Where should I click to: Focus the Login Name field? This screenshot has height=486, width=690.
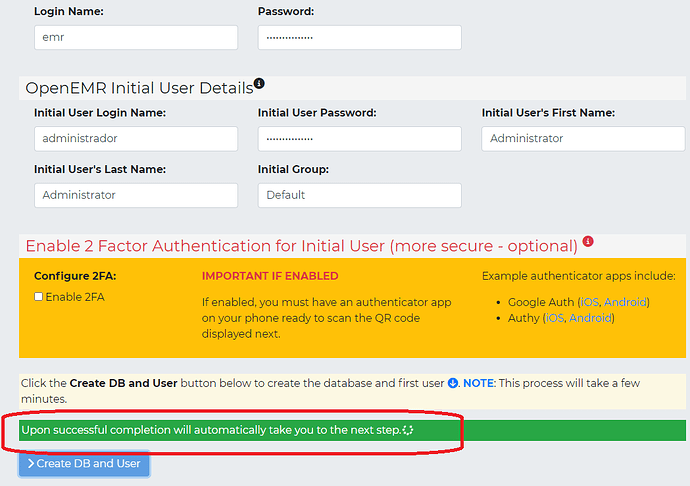(136, 37)
